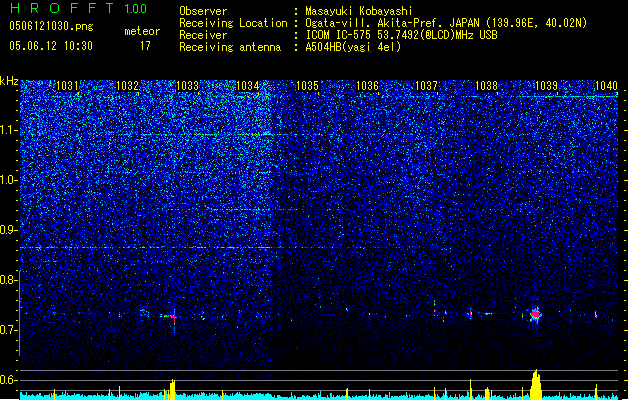
Task: Click the 1.0 kHz frequency label
Action: (x=8, y=181)
